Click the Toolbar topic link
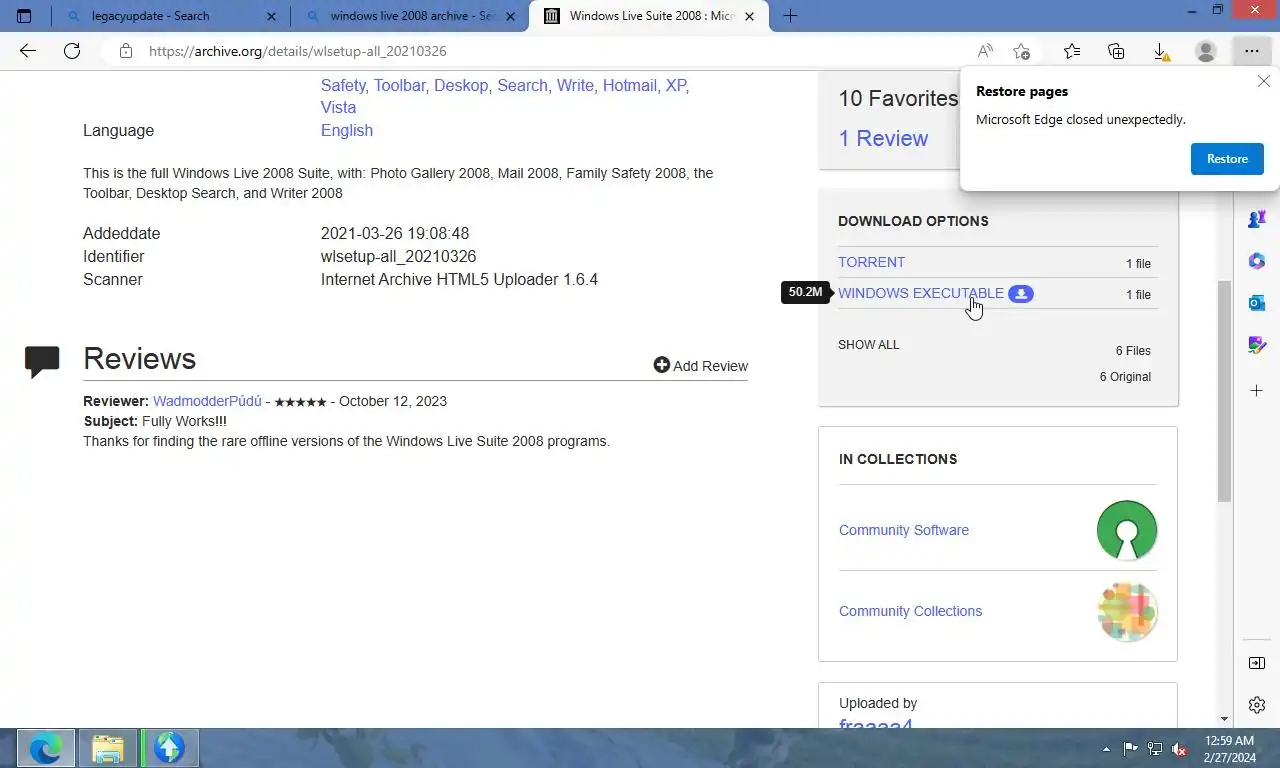 [400, 85]
